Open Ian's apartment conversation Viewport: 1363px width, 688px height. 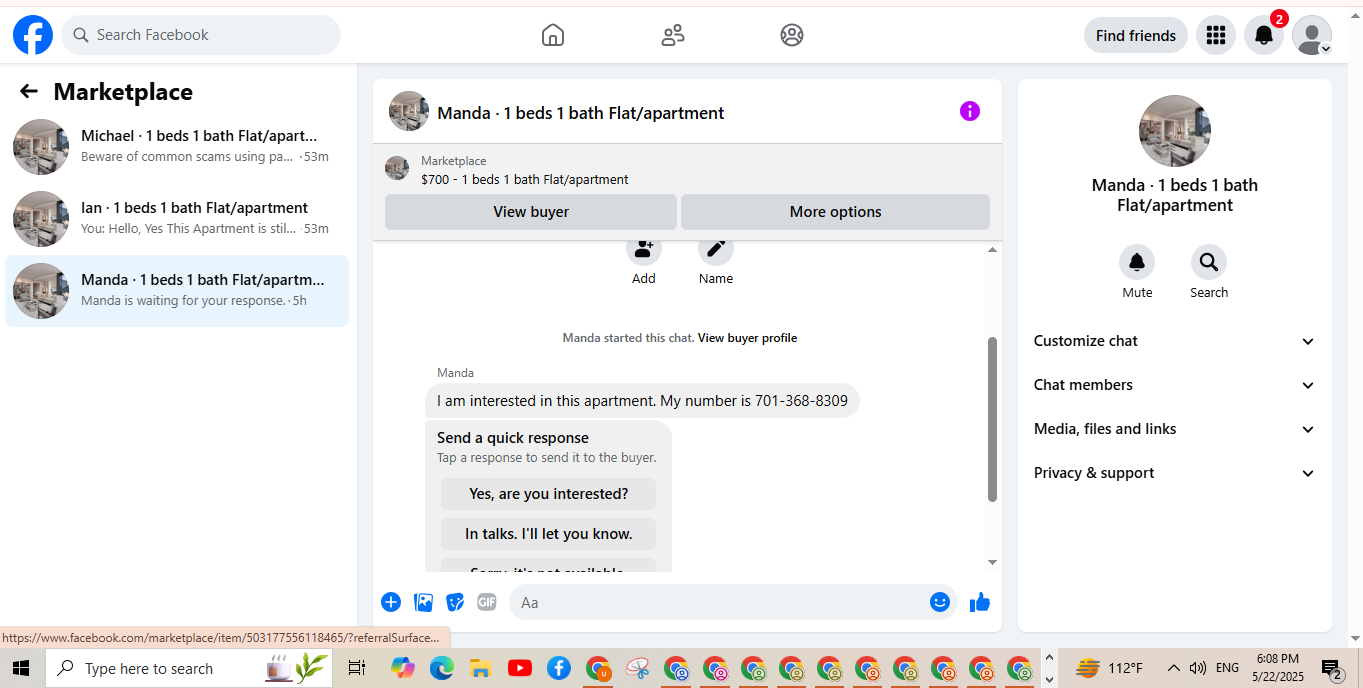177,218
